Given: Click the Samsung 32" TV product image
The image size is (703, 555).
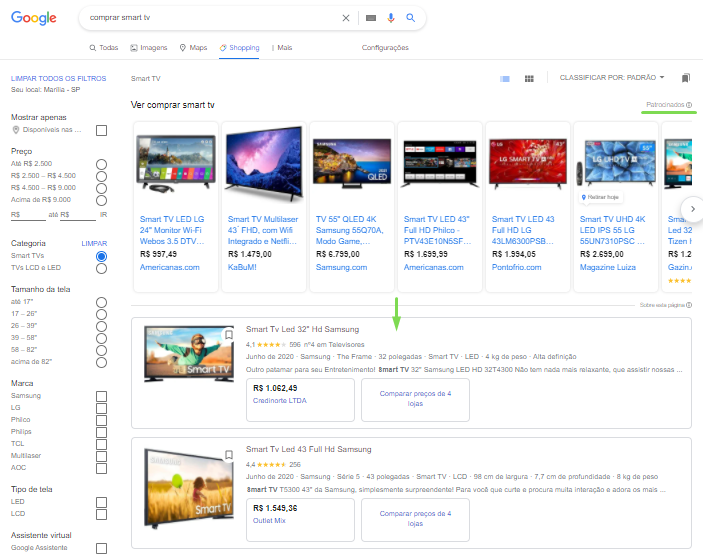Looking at the screenshot, I should click(x=189, y=354).
